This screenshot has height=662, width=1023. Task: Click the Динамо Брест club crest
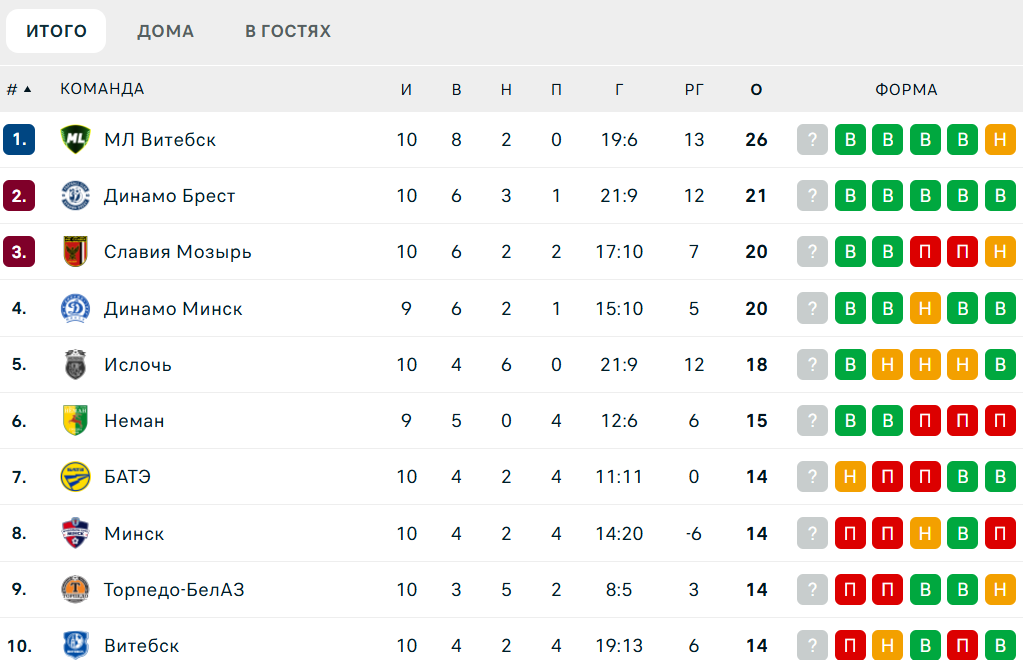pos(75,196)
